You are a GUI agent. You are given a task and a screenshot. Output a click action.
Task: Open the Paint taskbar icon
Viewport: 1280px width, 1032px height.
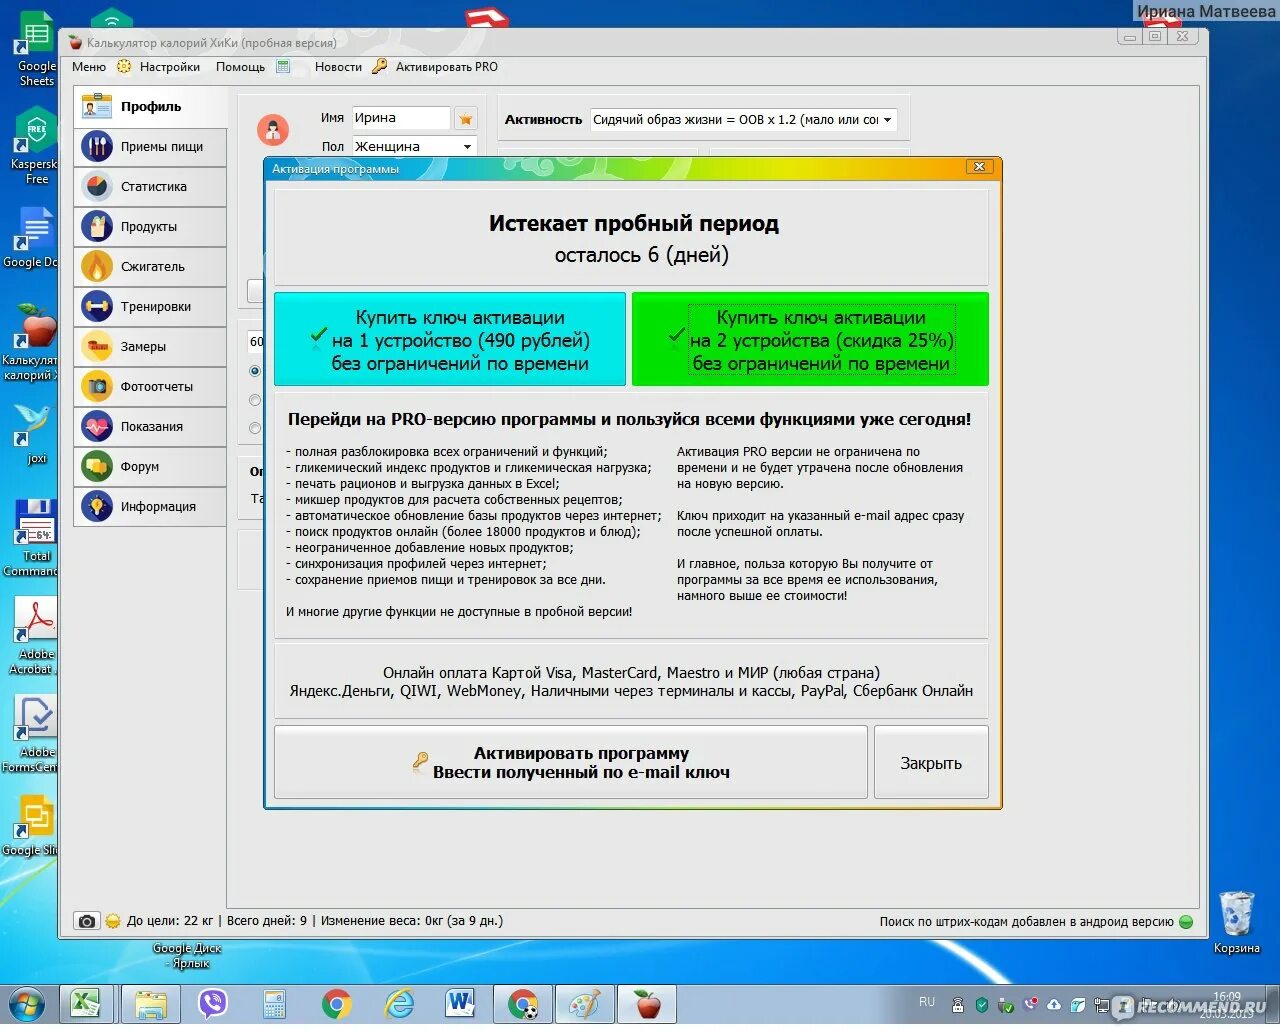(x=585, y=1003)
